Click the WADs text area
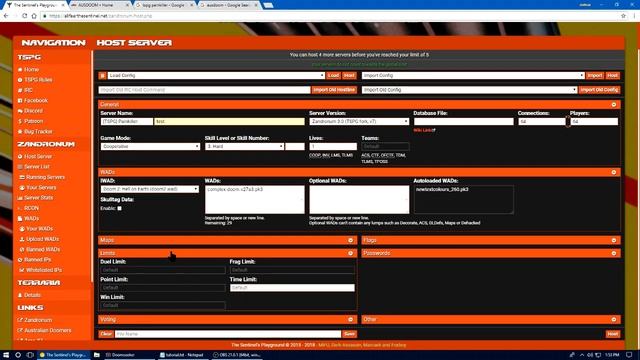Image resolution: width=640 pixels, height=360 pixels. pos(254,200)
